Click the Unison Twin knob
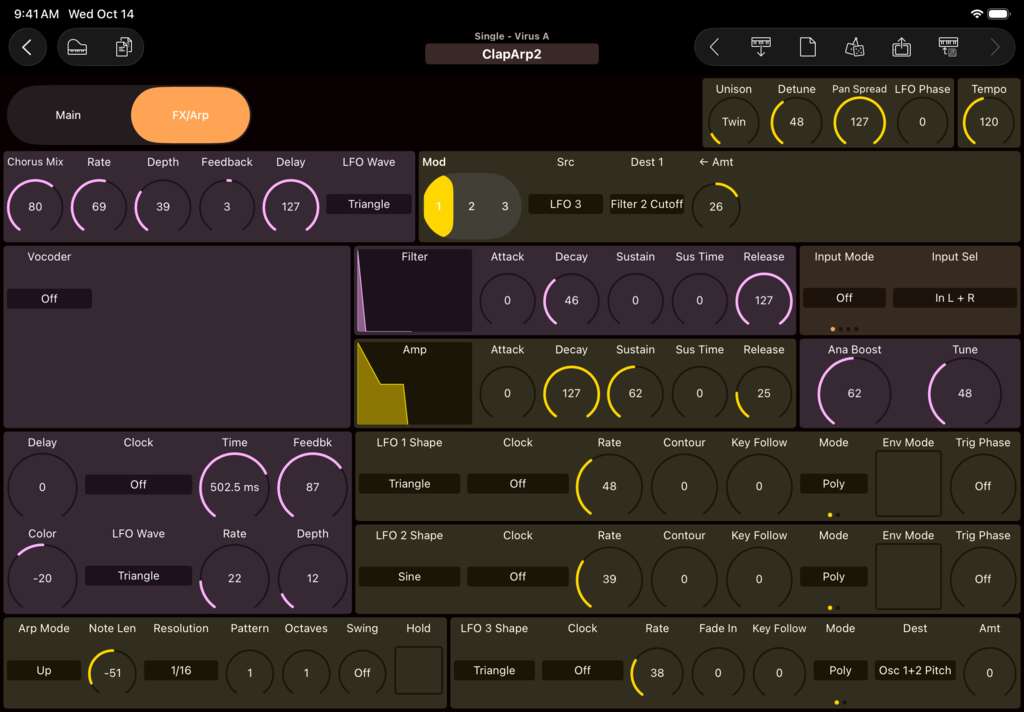 pyautogui.click(x=733, y=122)
